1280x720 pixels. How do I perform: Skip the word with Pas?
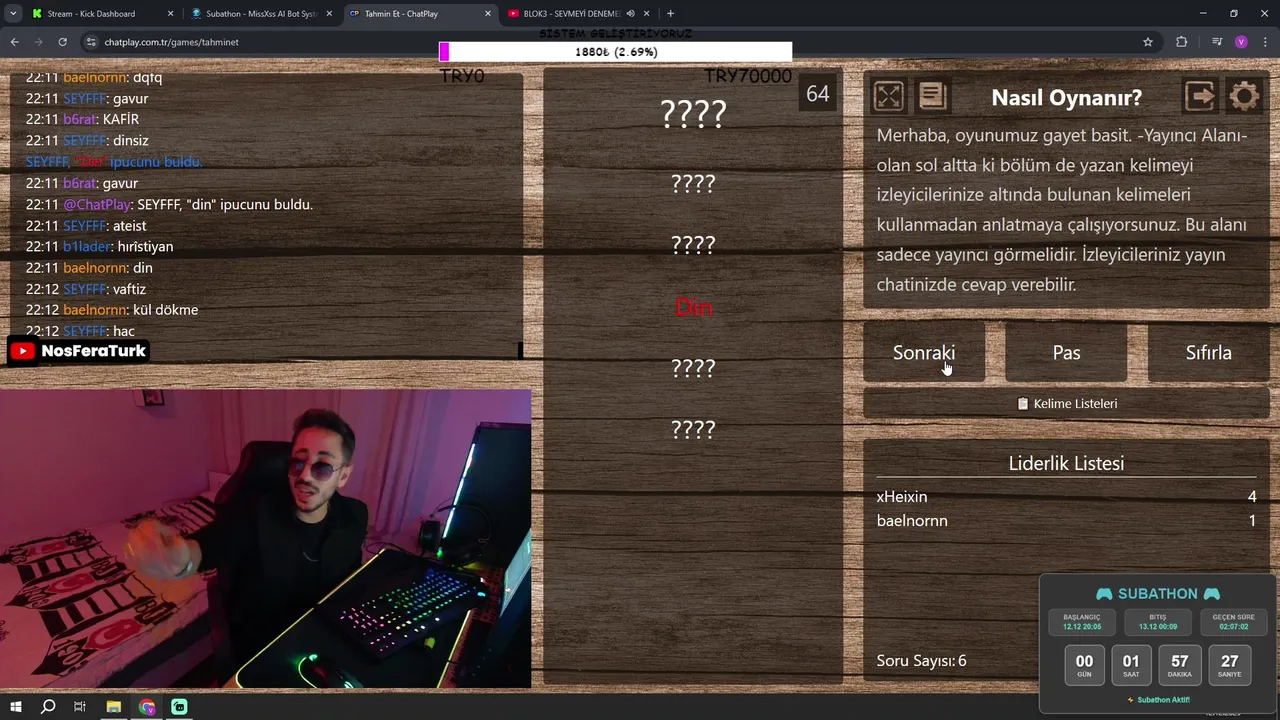pos(1066,352)
